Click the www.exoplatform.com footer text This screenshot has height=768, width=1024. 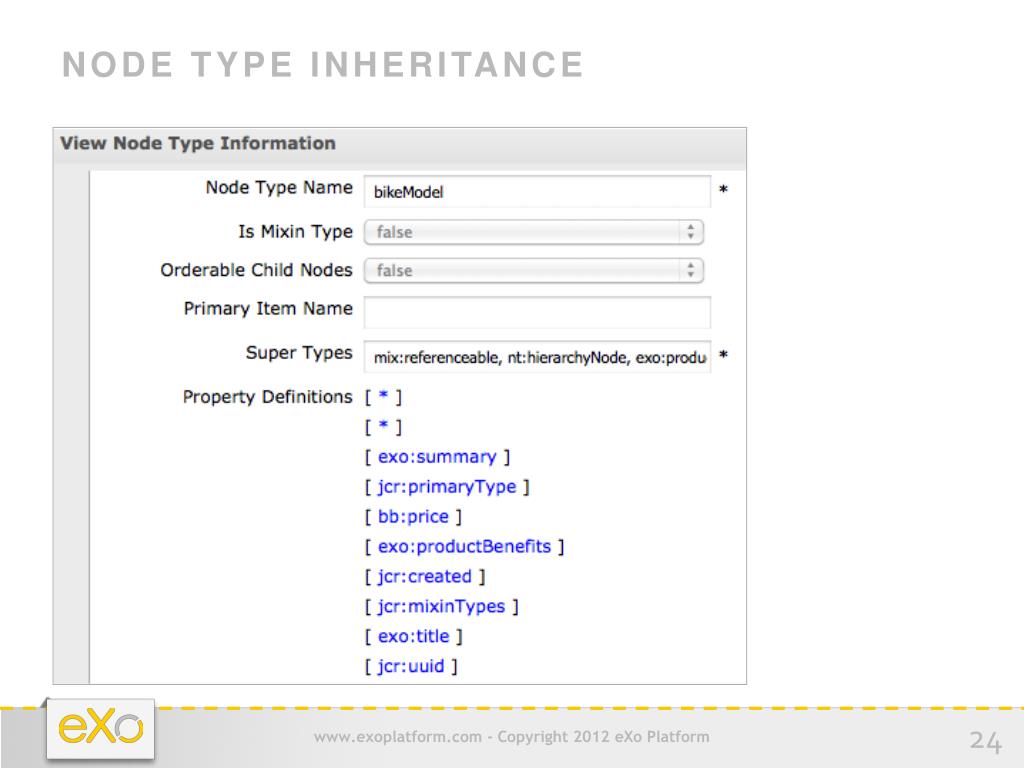pos(397,737)
